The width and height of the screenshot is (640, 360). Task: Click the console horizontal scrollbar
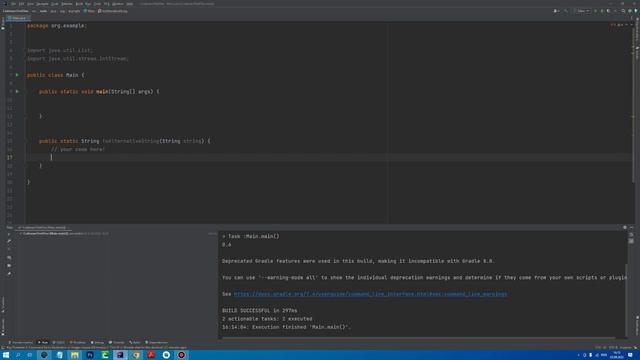(x=418, y=338)
